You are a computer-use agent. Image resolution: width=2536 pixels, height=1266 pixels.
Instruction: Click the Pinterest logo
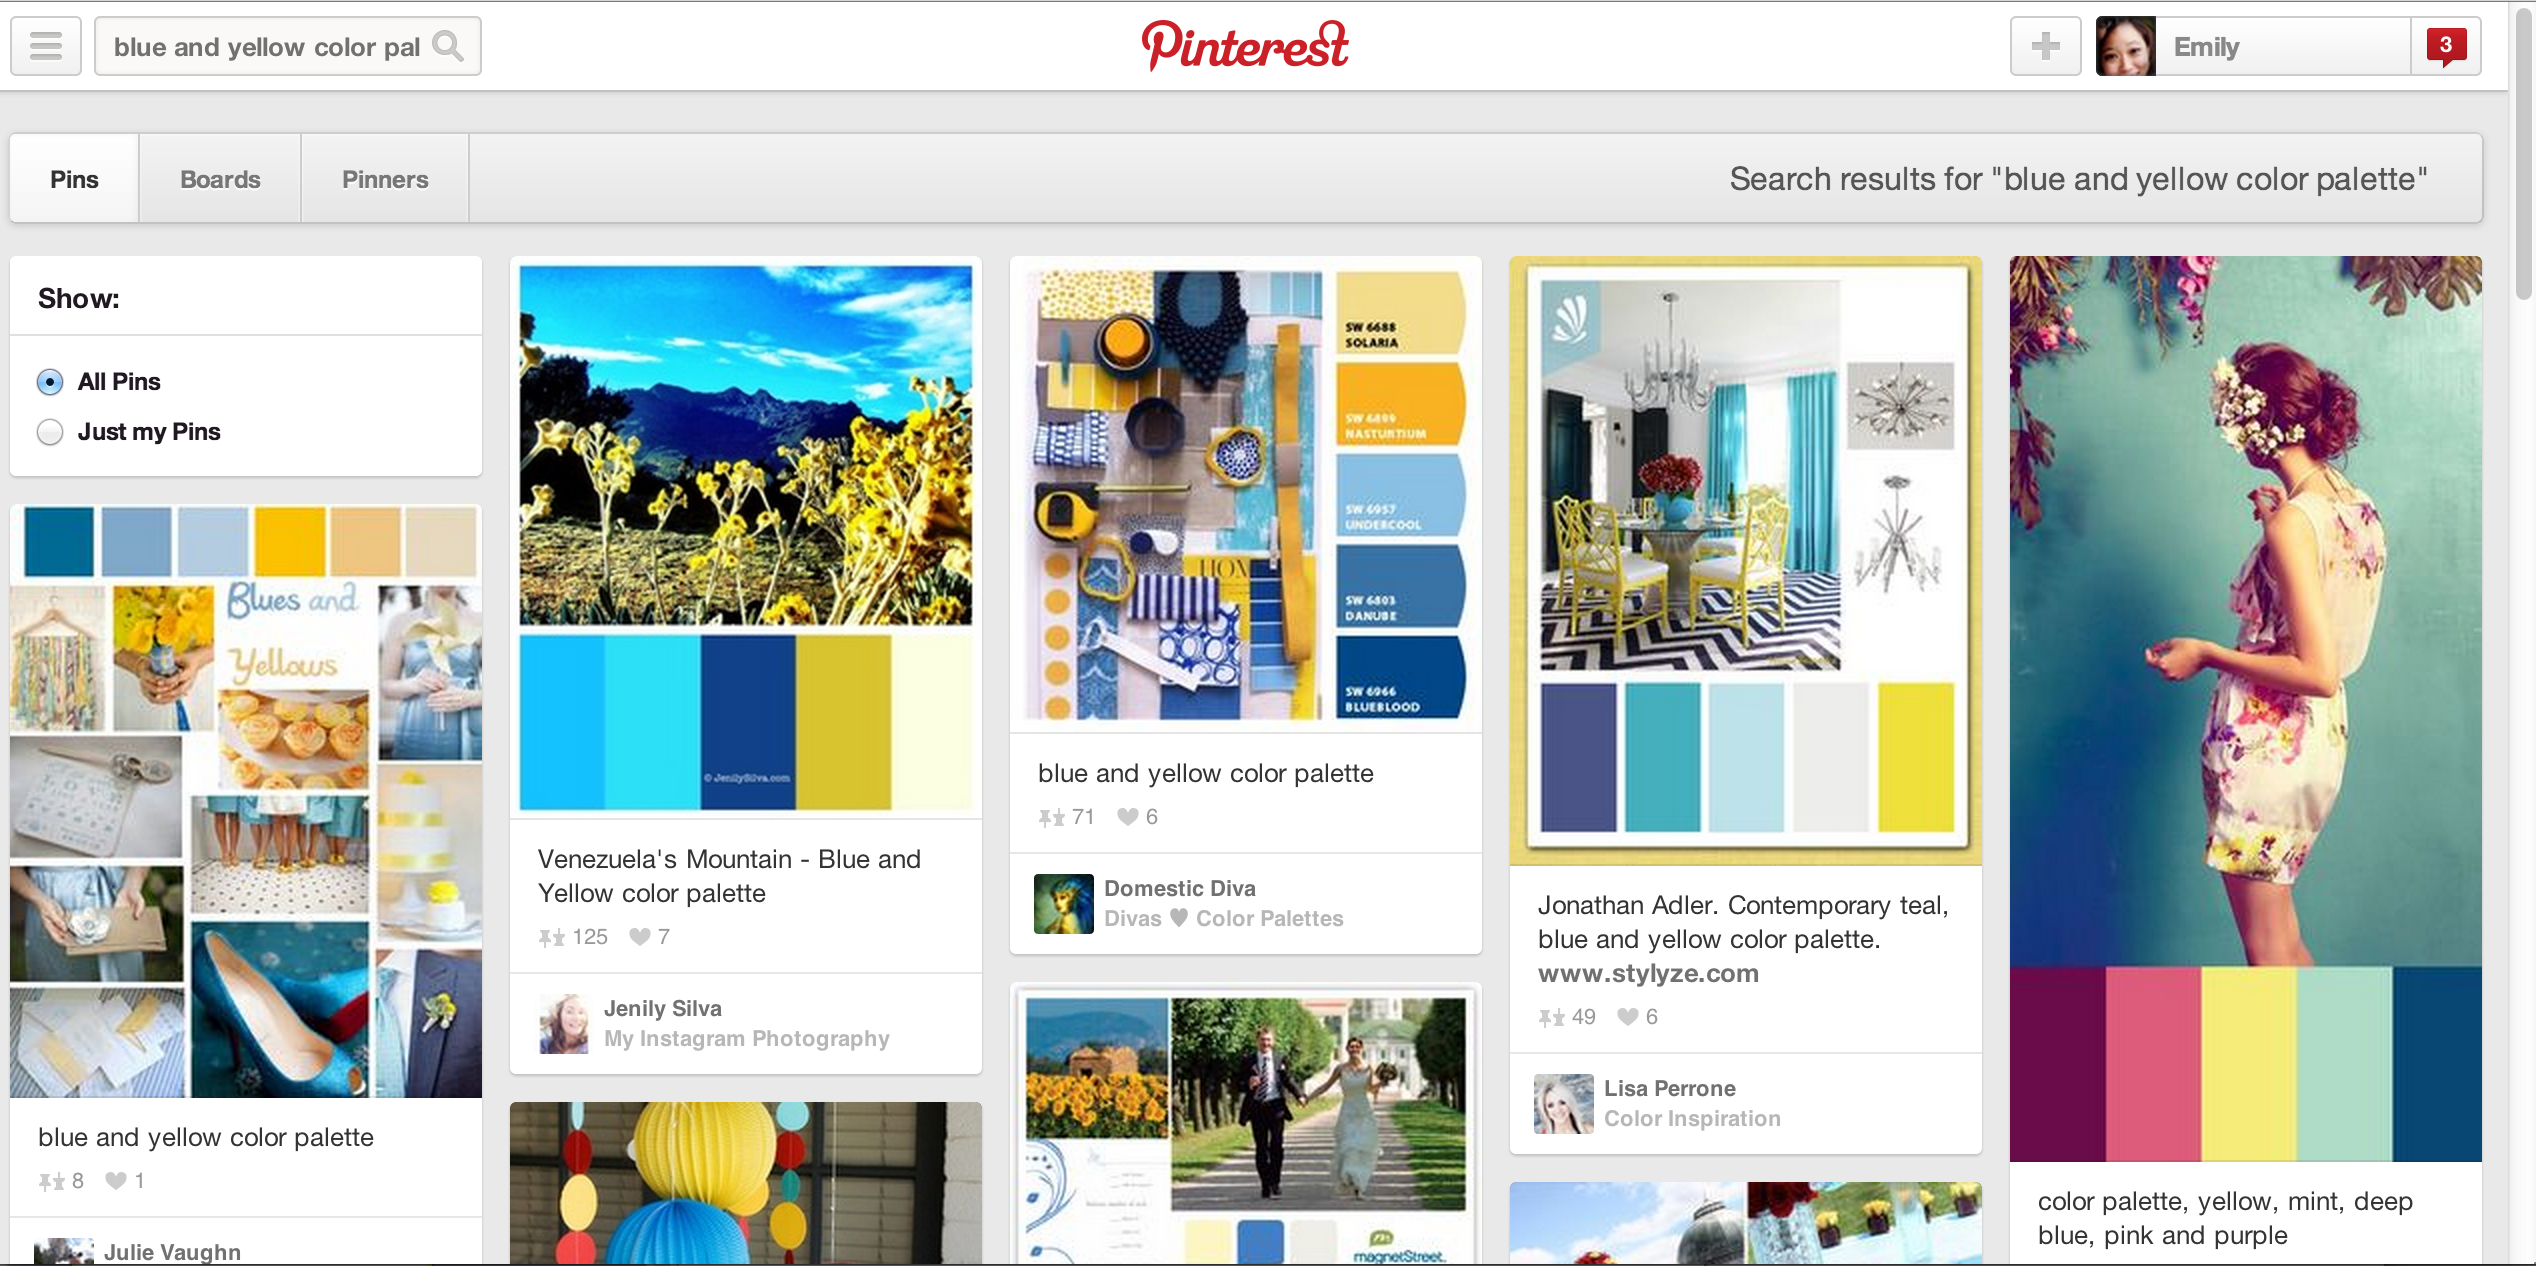tap(1245, 46)
